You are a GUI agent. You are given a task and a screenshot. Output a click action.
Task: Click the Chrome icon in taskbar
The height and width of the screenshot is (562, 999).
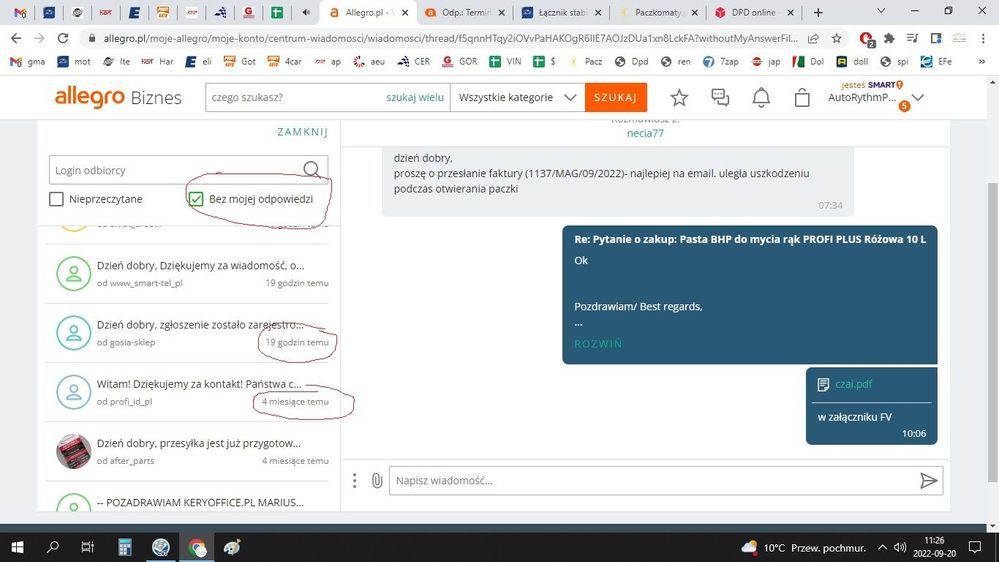197,547
